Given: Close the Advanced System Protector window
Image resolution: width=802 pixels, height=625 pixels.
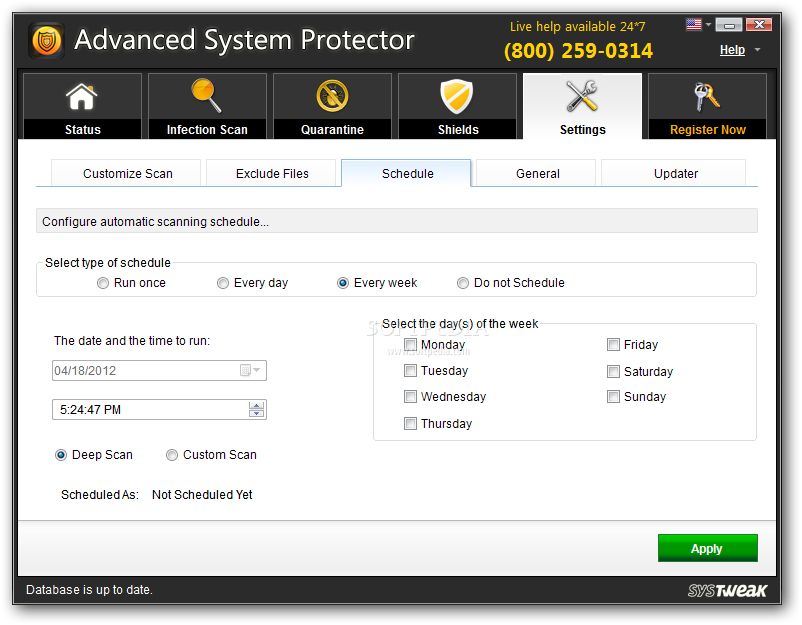Looking at the screenshot, I should pos(759,24).
